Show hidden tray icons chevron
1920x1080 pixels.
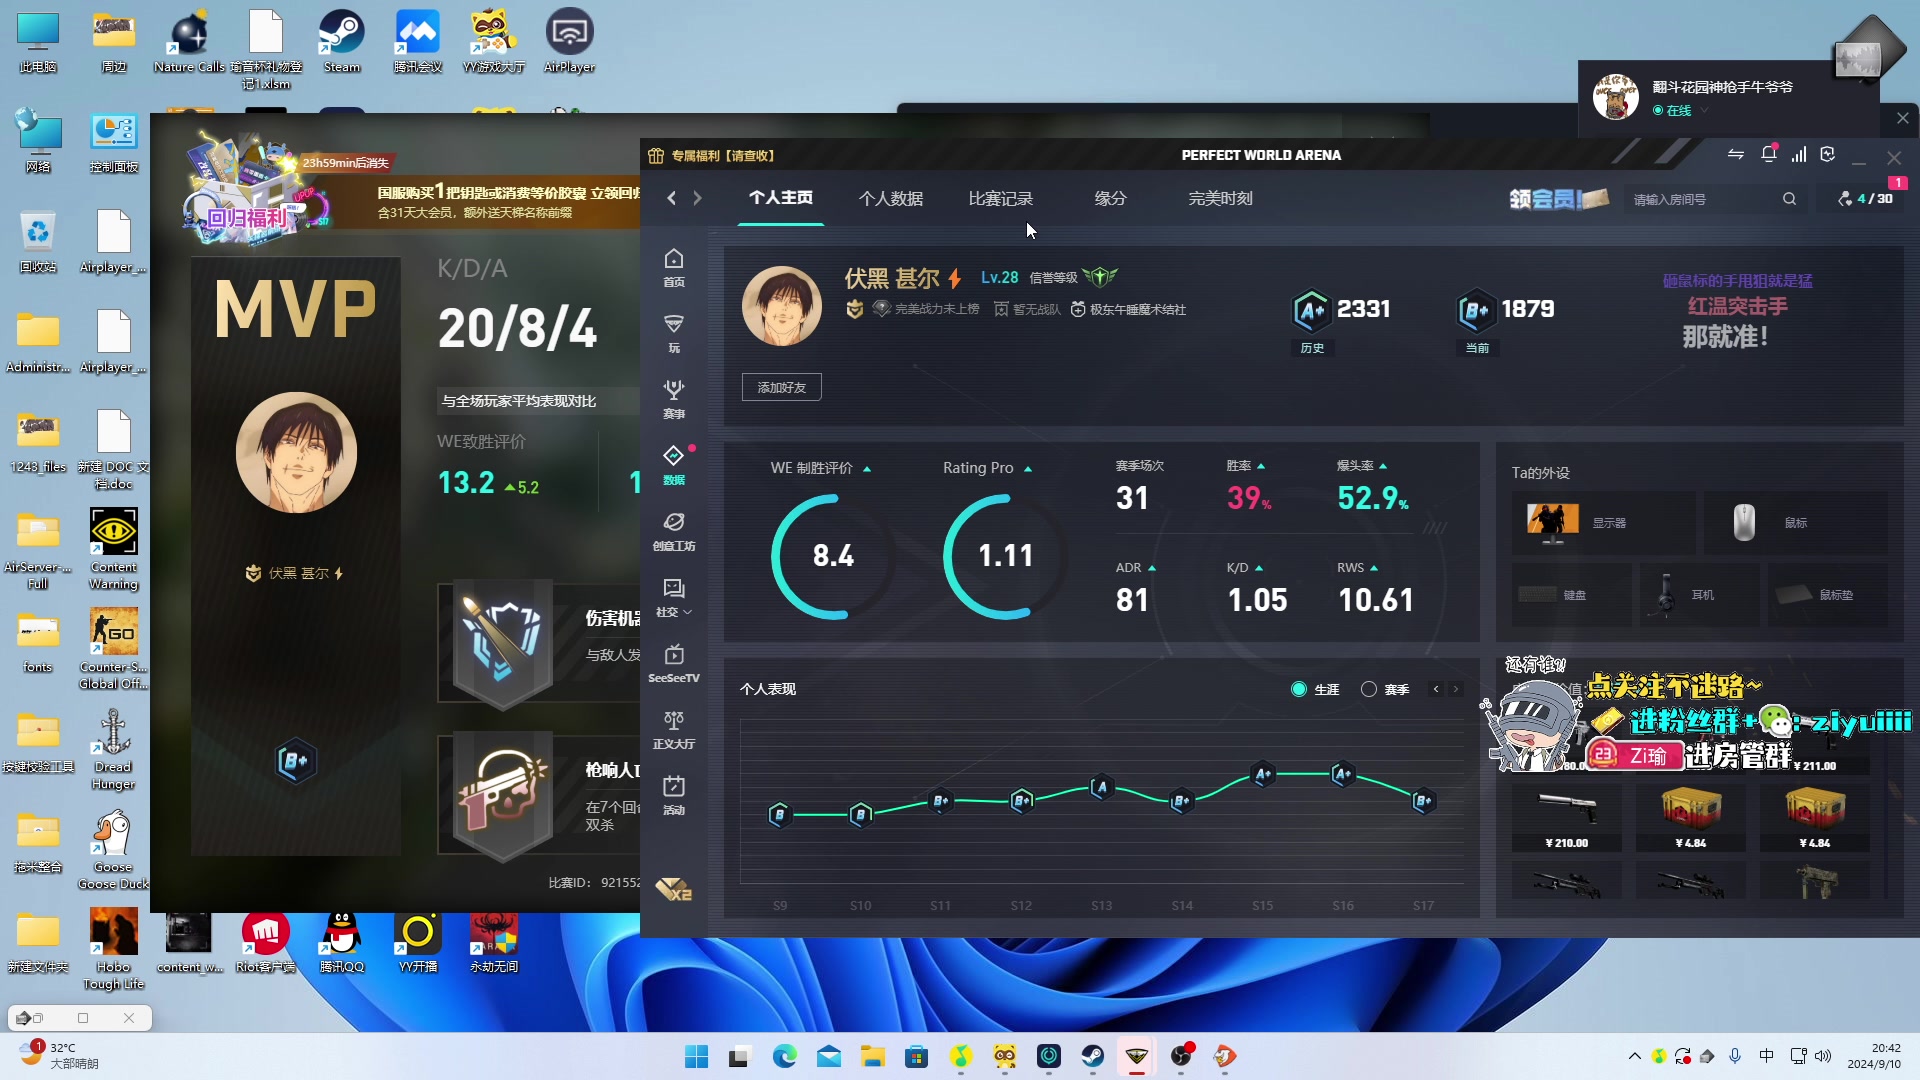pyautogui.click(x=1634, y=1056)
